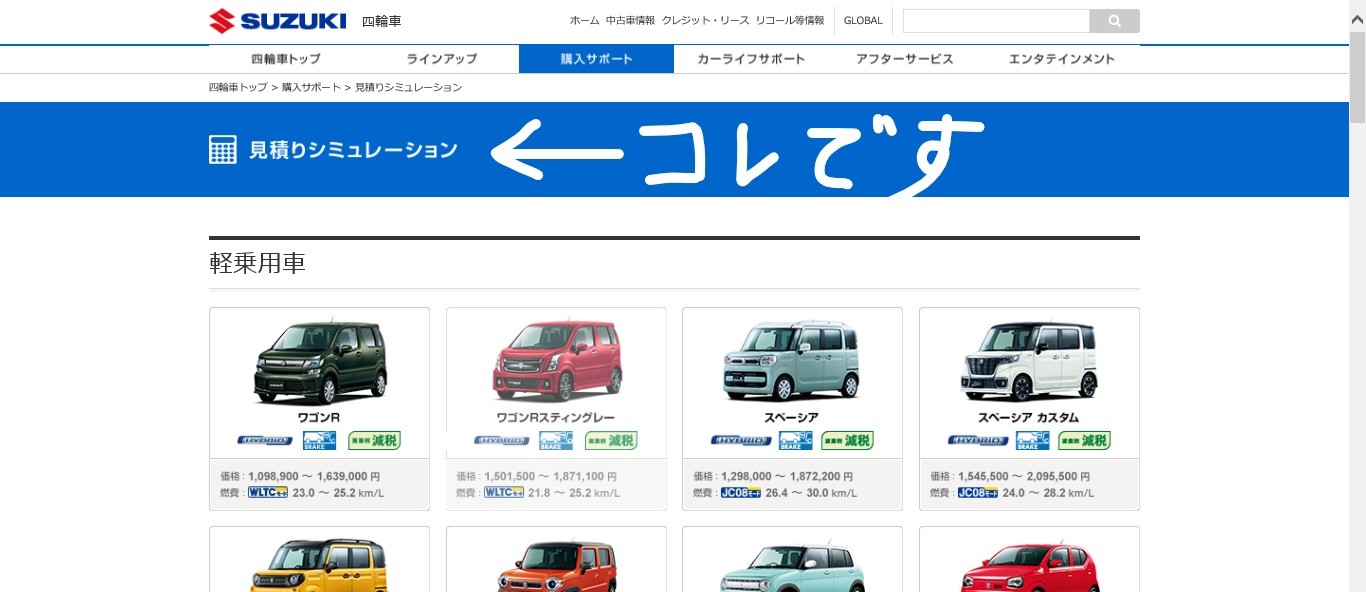Click the 軽乗用車 section heading
1366x592 pixels.
(x=257, y=263)
